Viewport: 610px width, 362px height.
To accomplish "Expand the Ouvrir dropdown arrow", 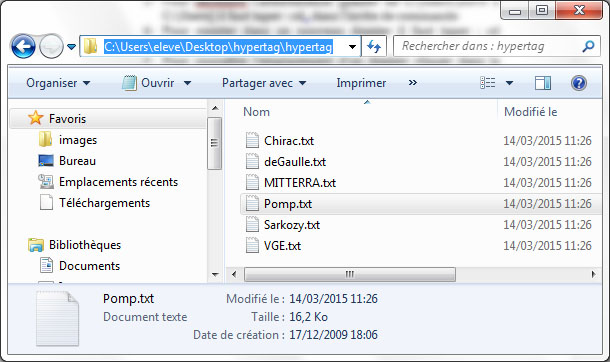I will 188,83.
